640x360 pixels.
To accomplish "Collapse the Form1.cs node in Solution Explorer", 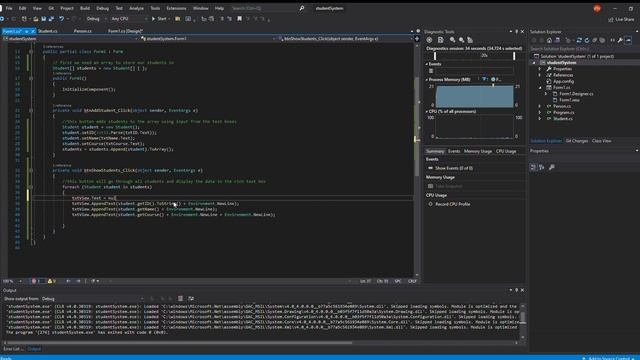I will tap(540, 88).
